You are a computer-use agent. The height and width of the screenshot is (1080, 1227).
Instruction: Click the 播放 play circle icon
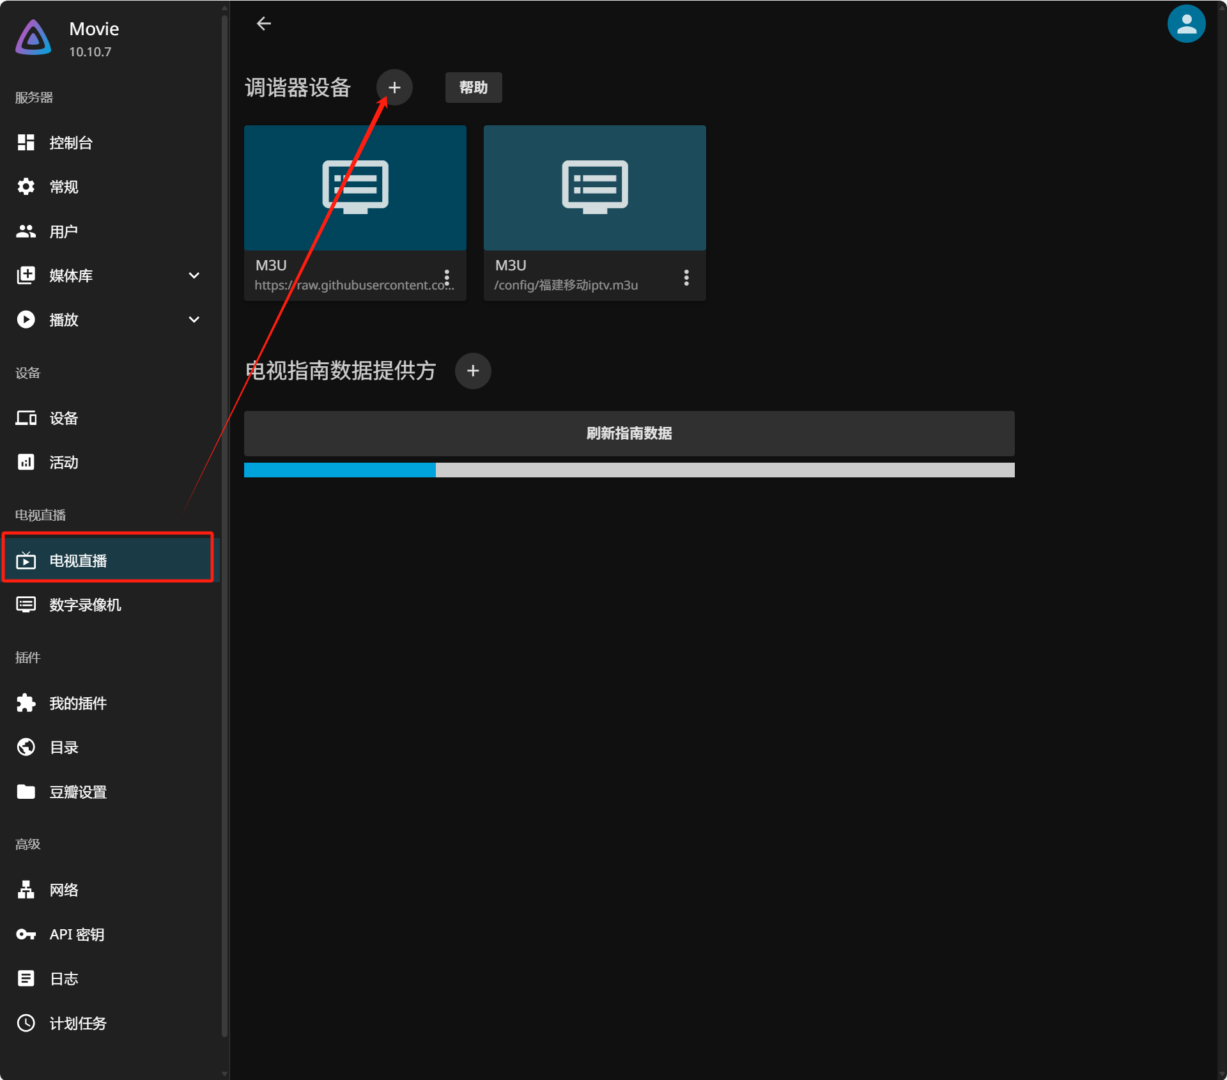point(26,320)
